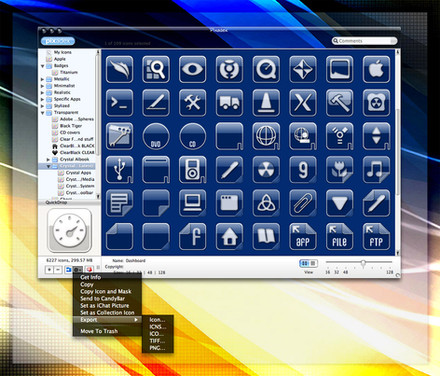Select the QuickTime Q icon
Image resolution: width=440 pixels, height=376 pixels.
click(266, 69)
